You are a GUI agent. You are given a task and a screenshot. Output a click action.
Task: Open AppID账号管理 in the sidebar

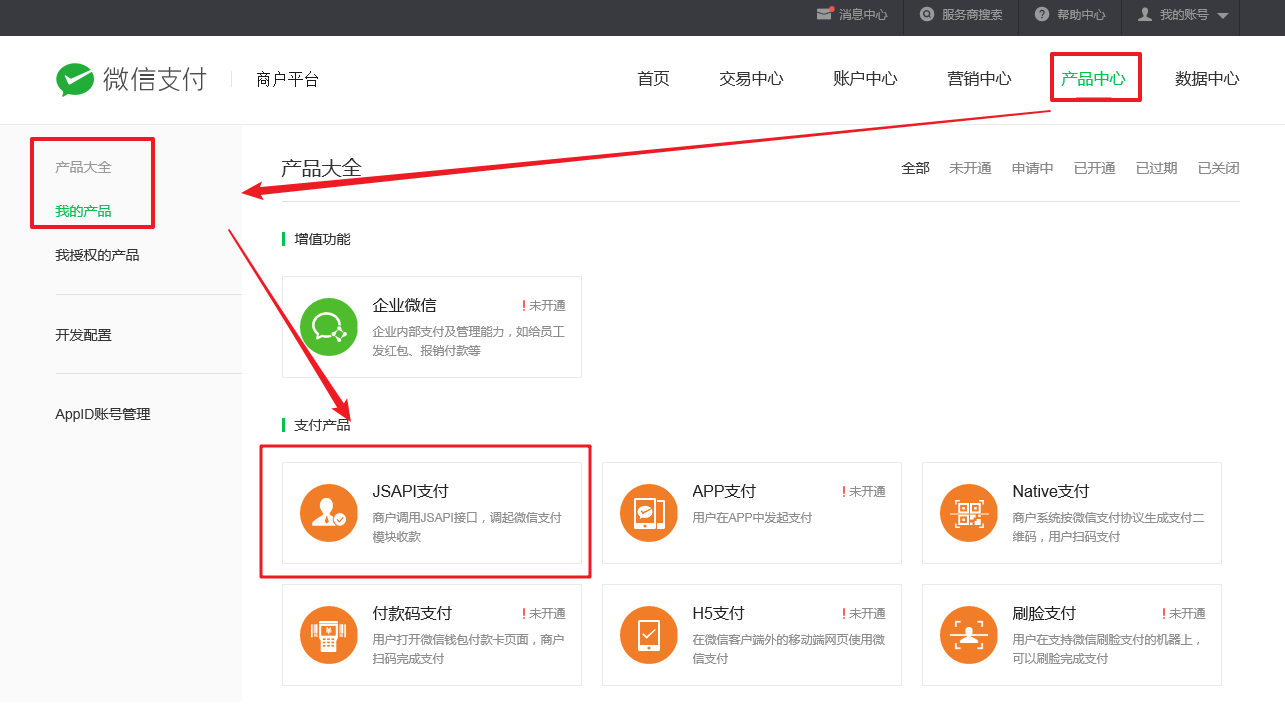point(103,414)
